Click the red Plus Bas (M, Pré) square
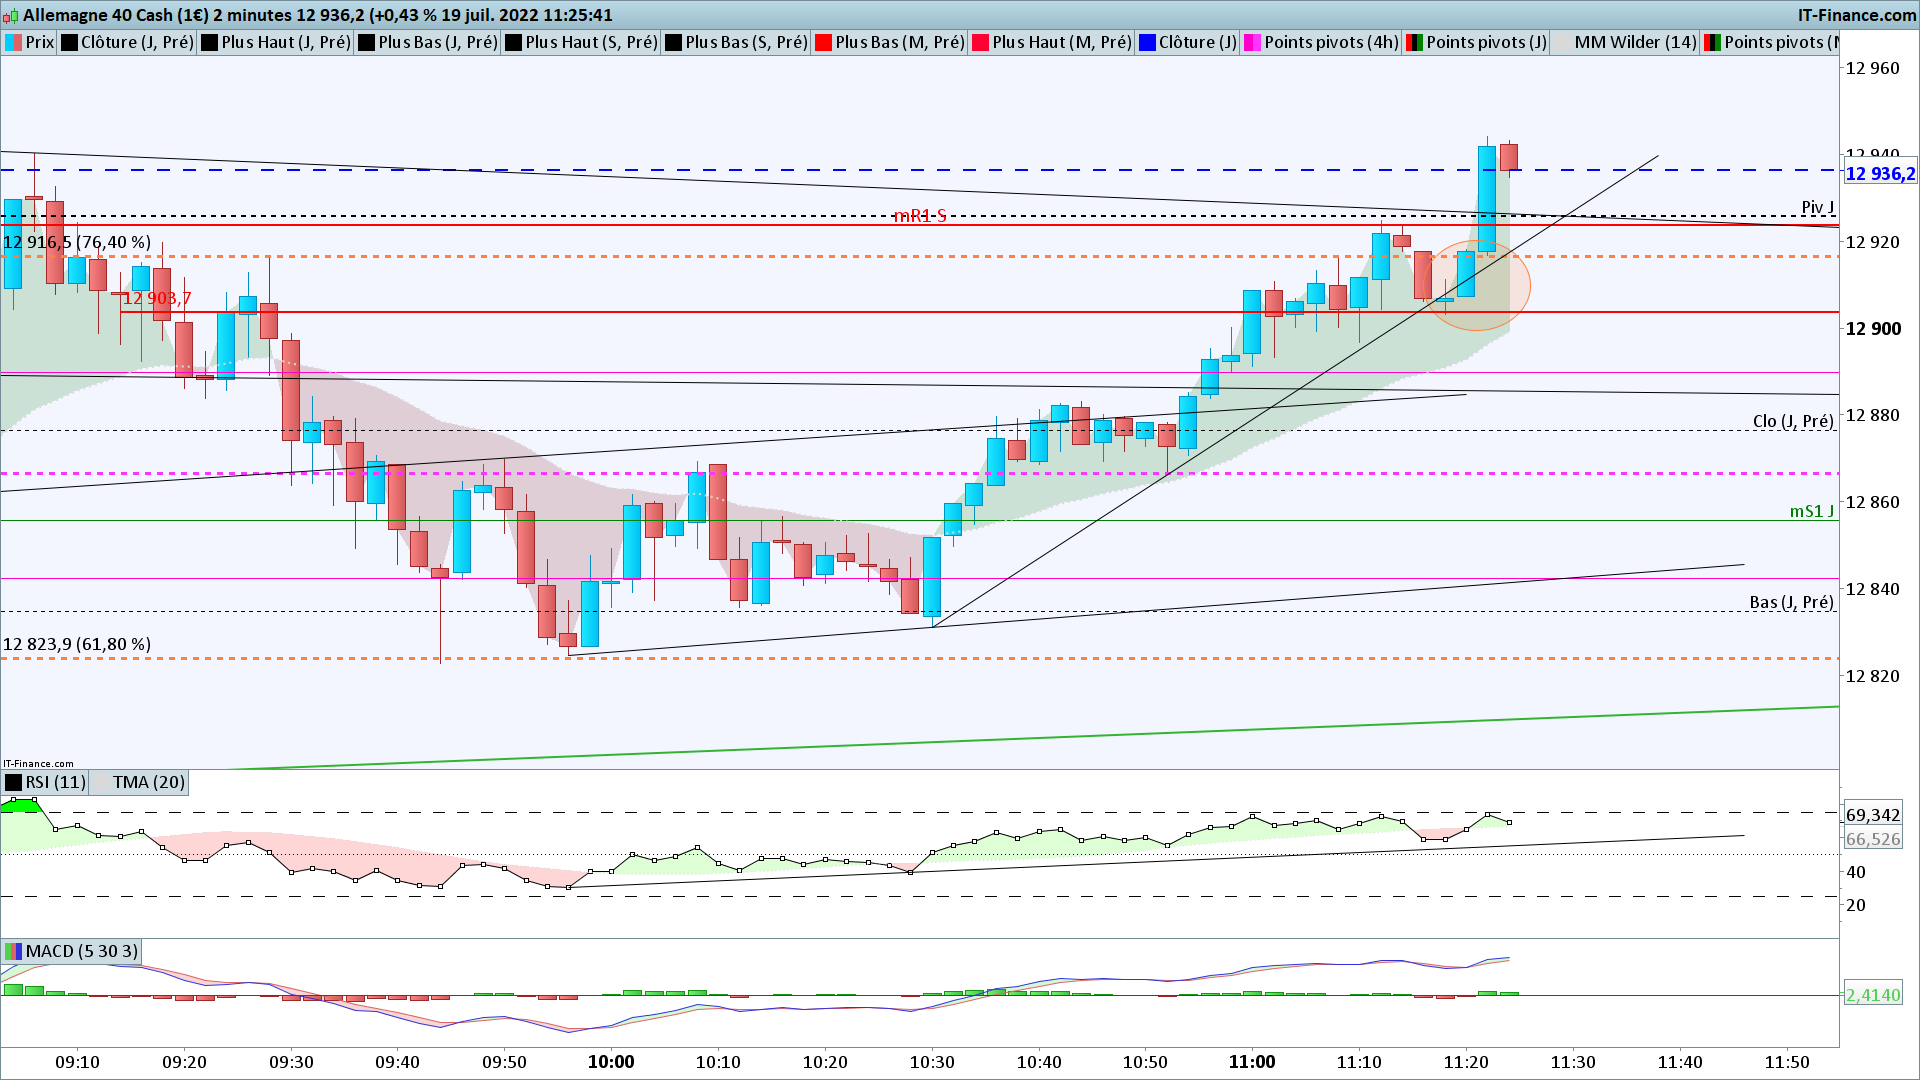1920x1080 pixels. (823, 42)
